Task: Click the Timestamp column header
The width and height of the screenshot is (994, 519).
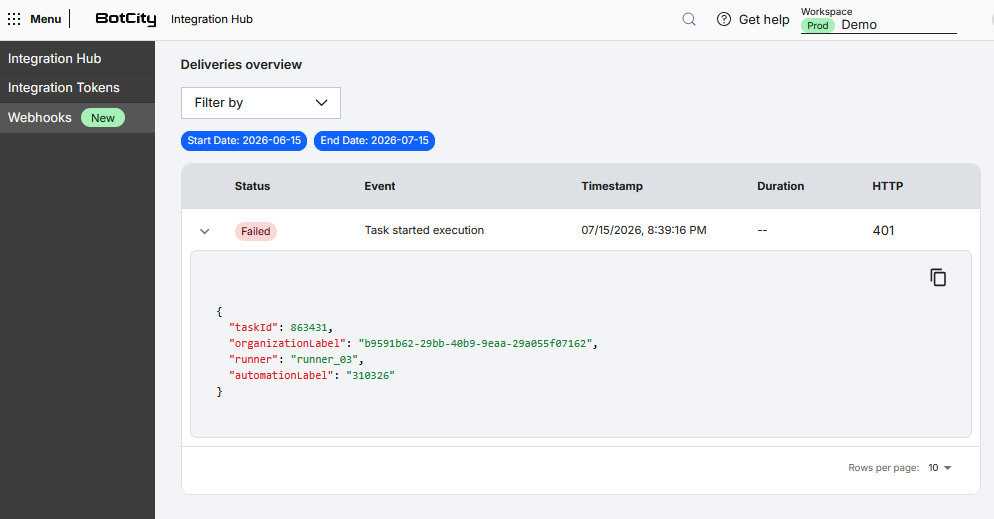Action: (x=612, y=186)
